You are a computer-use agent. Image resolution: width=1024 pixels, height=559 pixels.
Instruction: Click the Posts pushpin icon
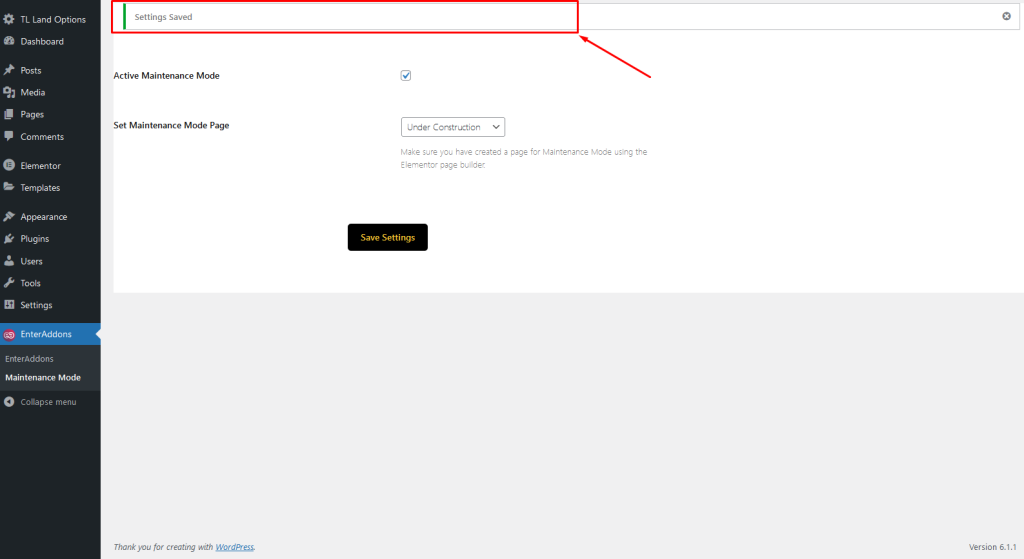[9, 70]
